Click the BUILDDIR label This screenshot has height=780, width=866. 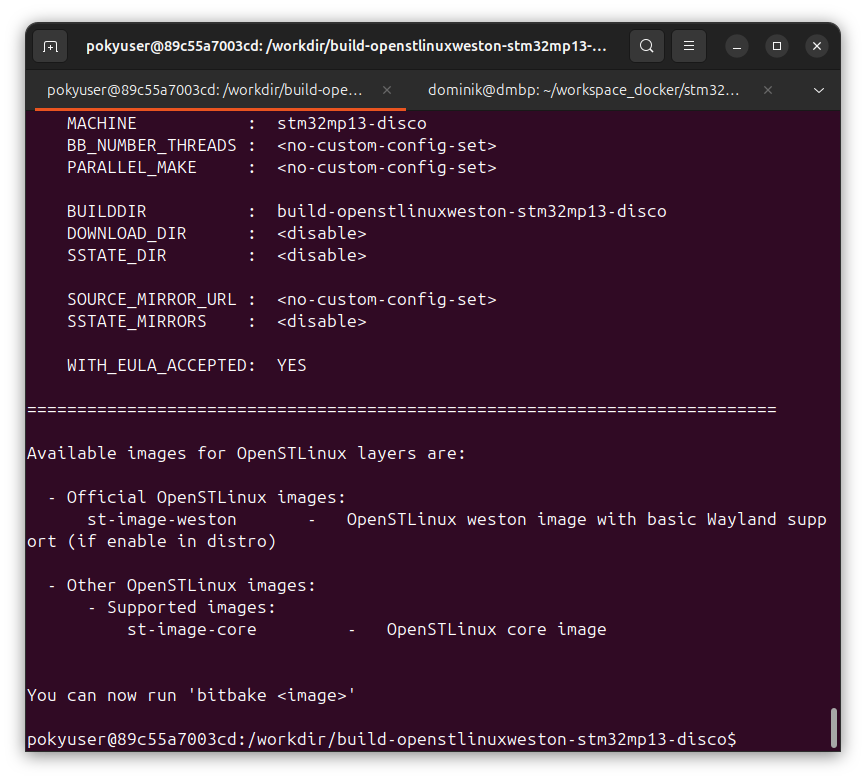pos(107,212)
